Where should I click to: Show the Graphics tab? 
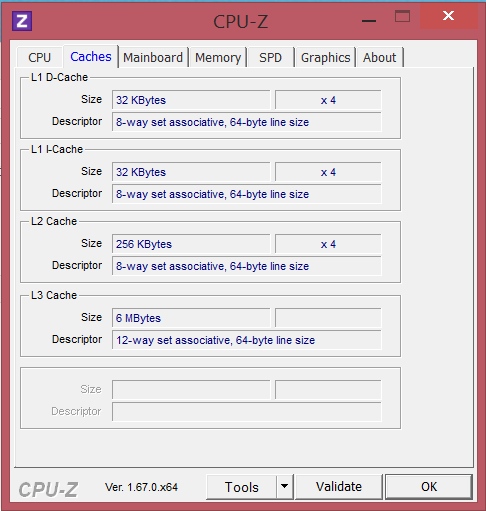point(325,57)
